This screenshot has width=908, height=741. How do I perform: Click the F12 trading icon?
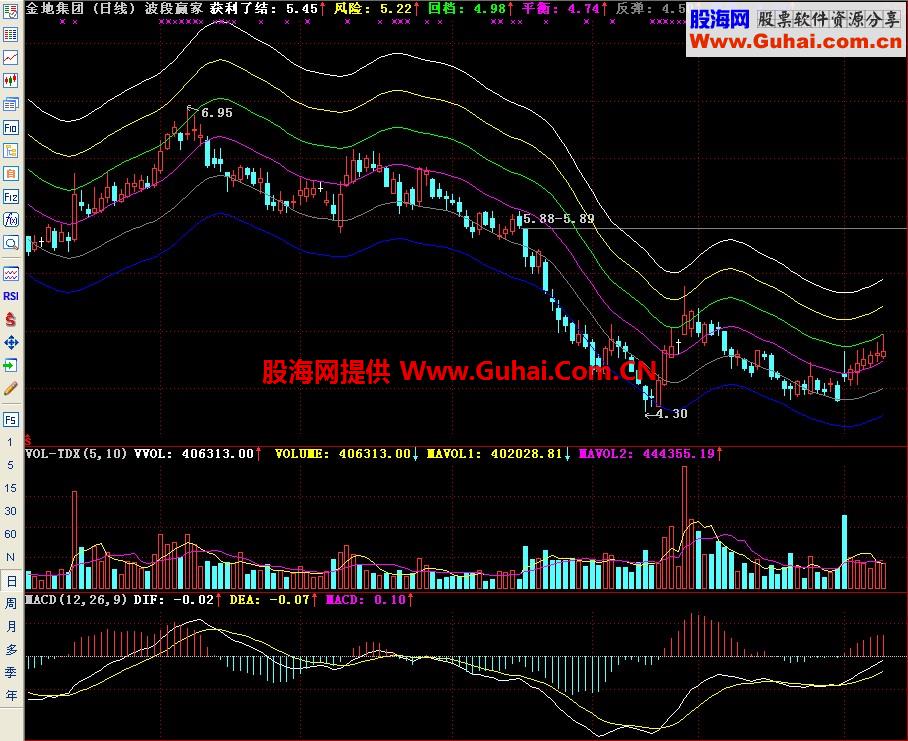(x=10, y=197)
